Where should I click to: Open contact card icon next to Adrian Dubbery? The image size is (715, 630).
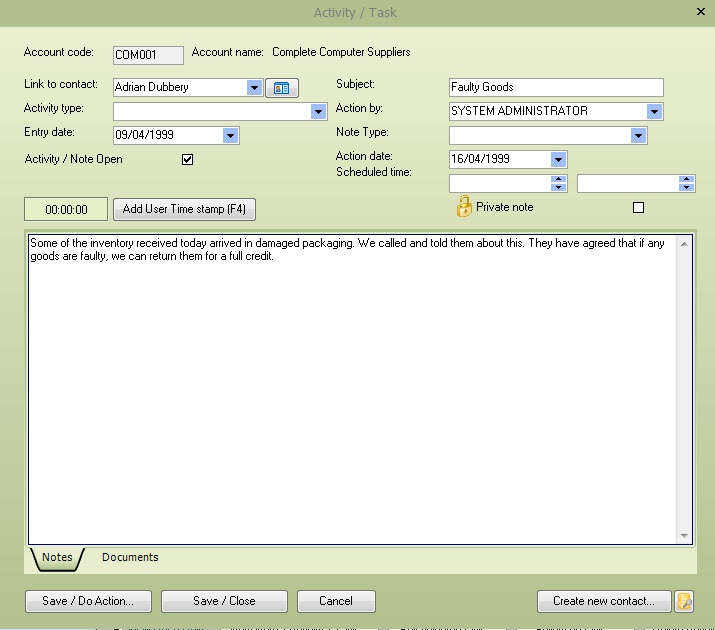tap(282, 88)
